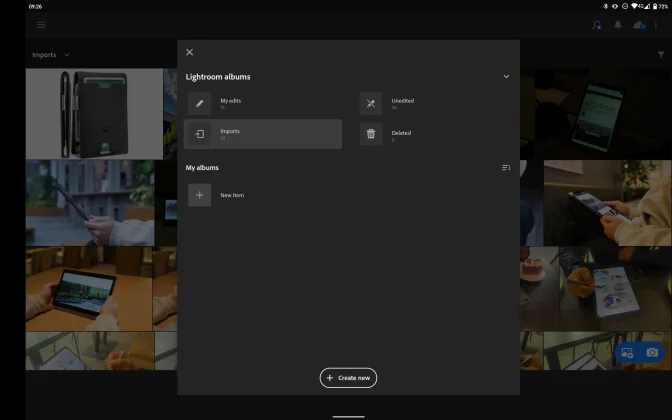
Task: Click the Lightroom albums heading
Action: [x=218, y=77]
